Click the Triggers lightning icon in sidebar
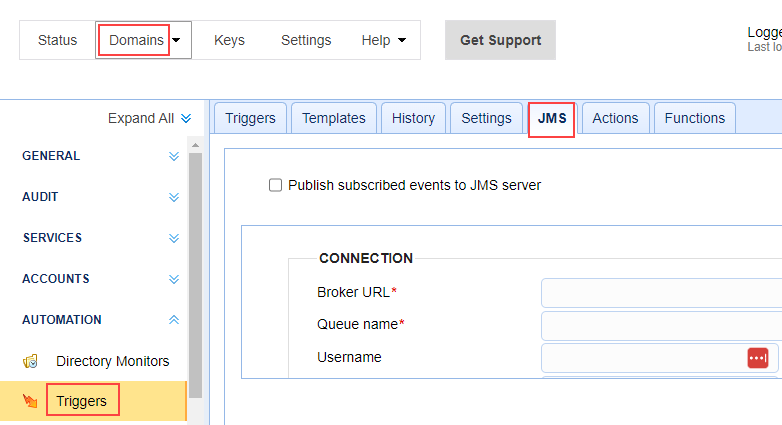The height and width of the screenshot is (425, 782). 31,402
